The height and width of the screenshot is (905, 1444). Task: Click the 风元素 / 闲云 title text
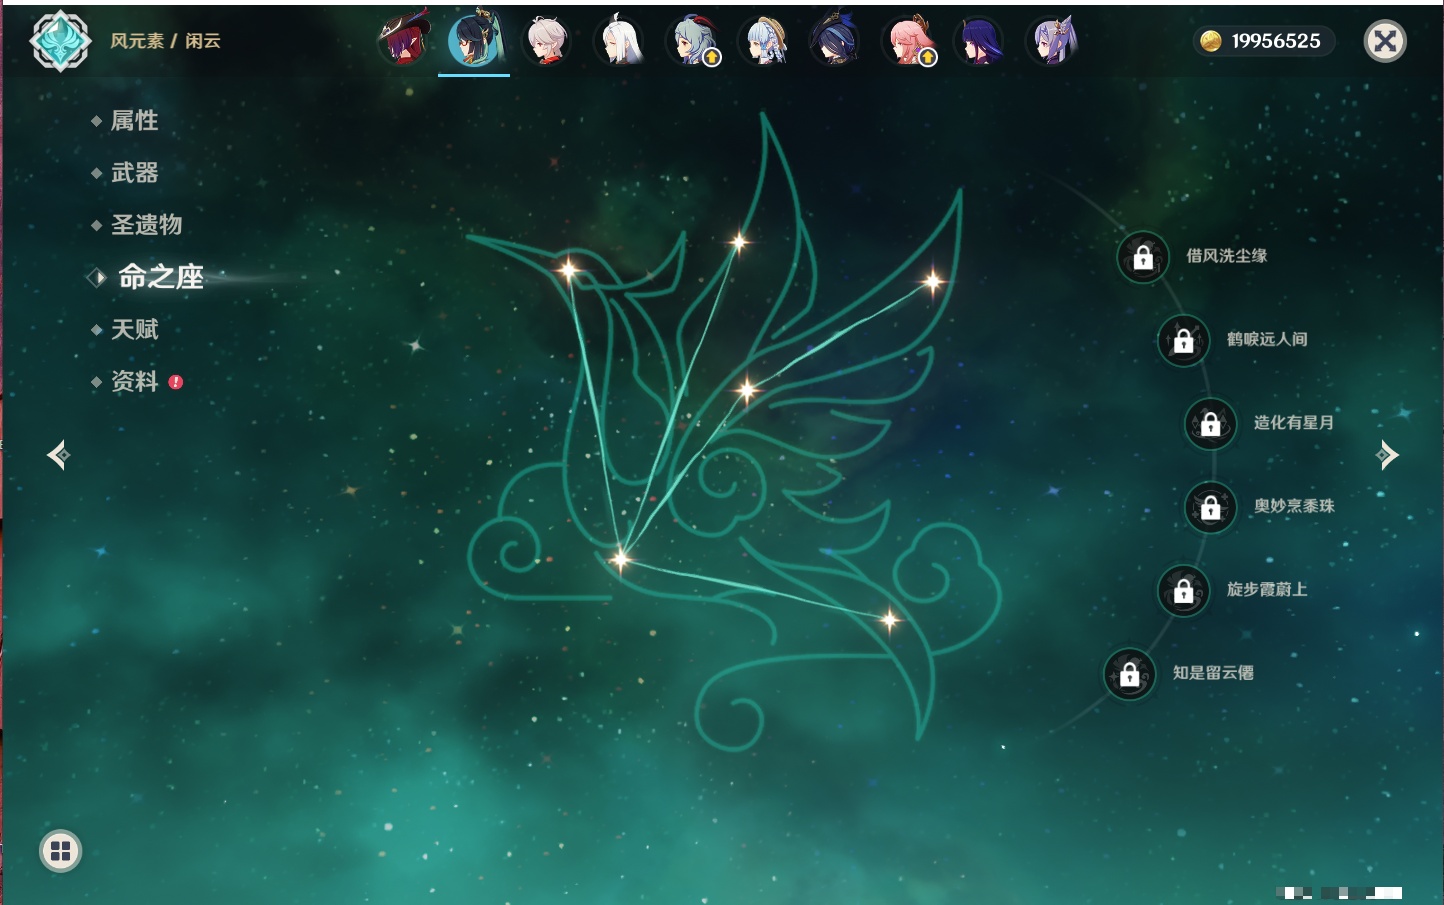(x=165, y=41)
